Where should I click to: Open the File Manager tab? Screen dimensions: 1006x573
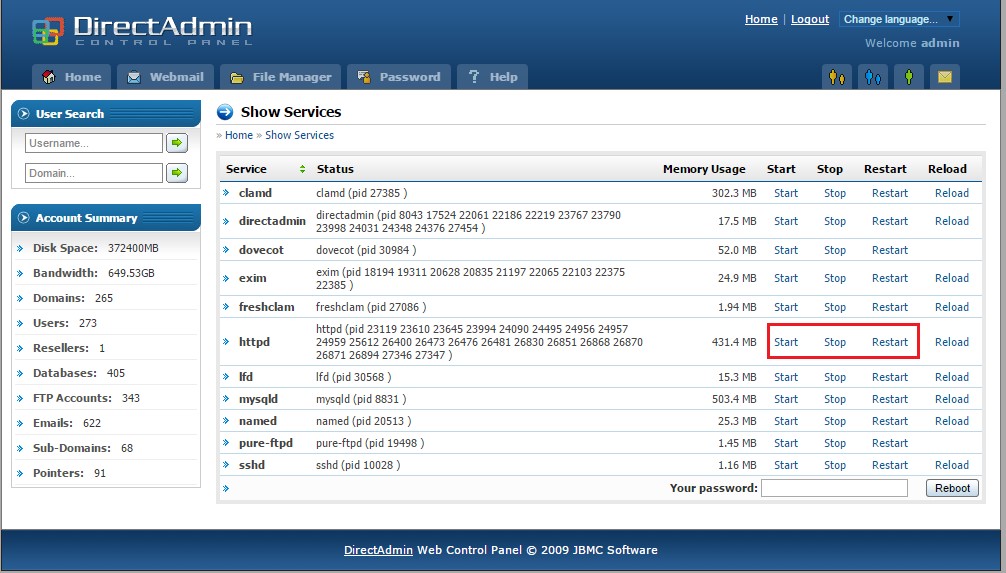click(280, 77)
